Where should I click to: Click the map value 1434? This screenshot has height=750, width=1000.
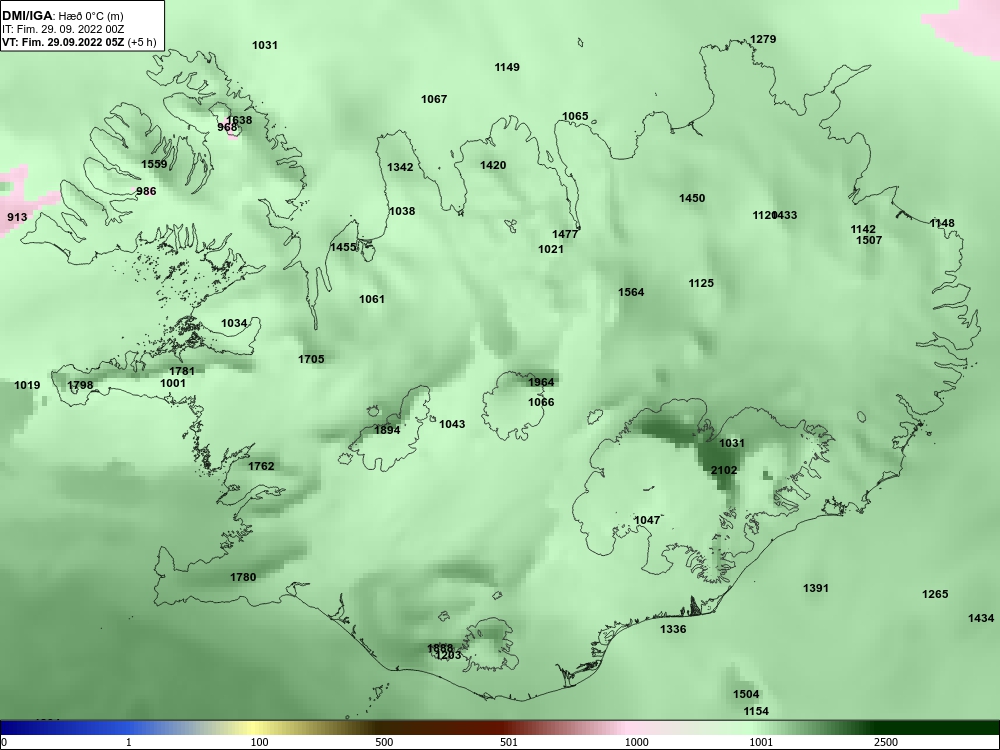pyautogui.click(x=981, y=618)
